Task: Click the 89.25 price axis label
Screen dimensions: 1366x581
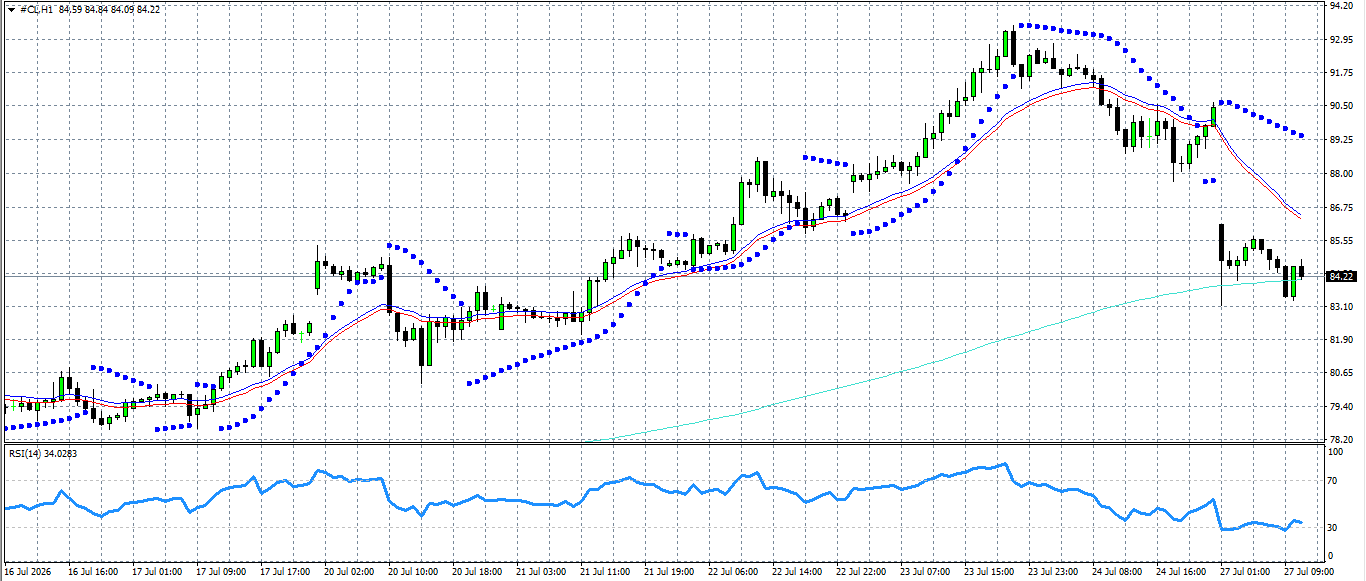Action: 1341,140
